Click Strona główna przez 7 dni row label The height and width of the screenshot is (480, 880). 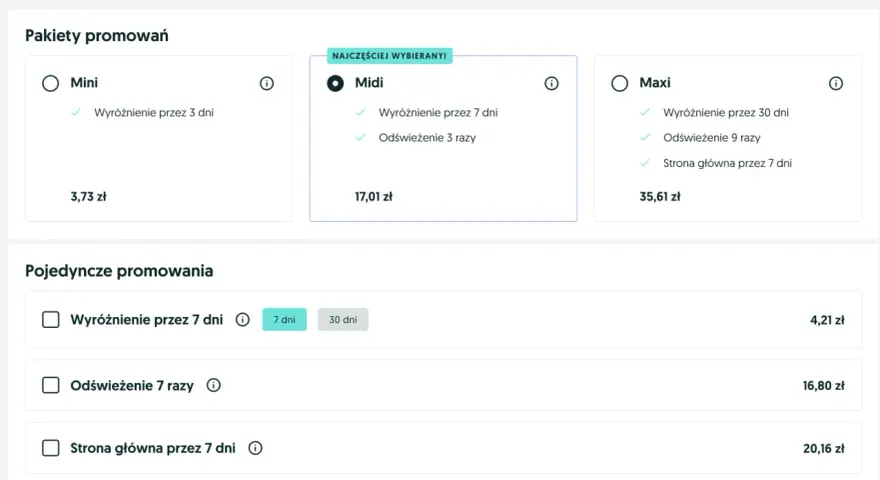click(153, 449)
